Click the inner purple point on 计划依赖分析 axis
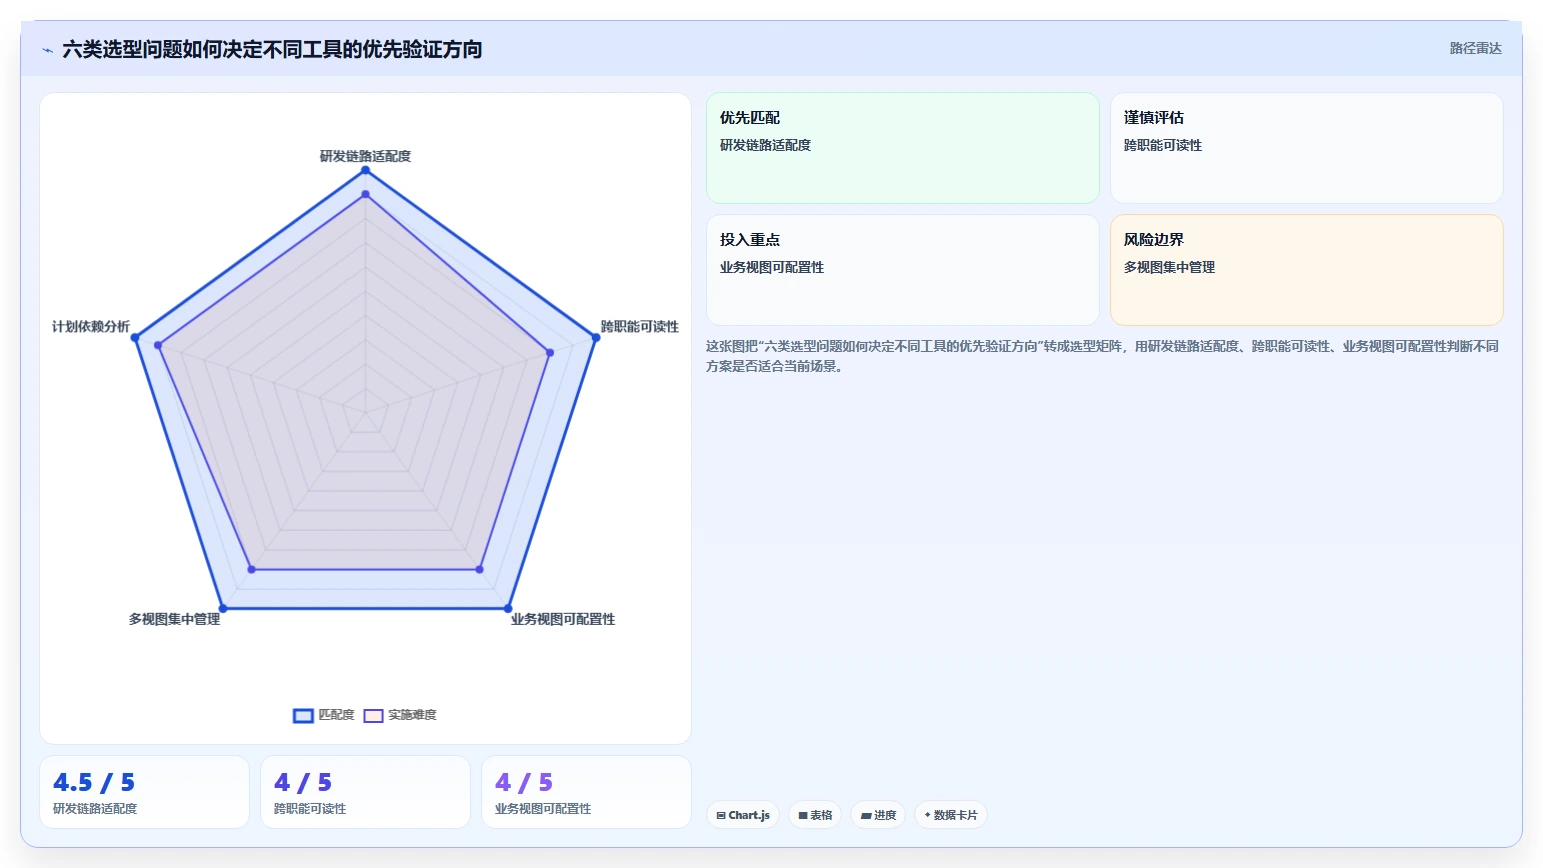Viewport: 1543px width, 868px height. pos(158,345)
